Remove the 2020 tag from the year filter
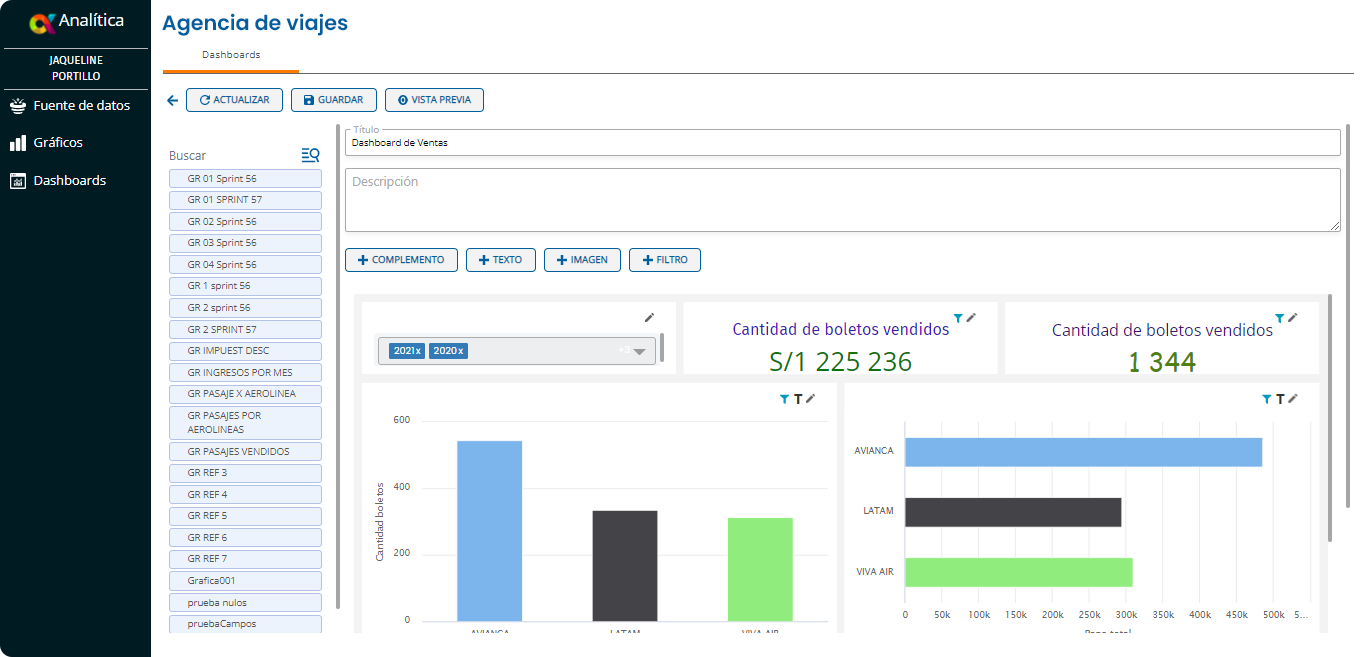Viewport: 1365px width, 657px height. pyautogui.click(x=460, y=351)
